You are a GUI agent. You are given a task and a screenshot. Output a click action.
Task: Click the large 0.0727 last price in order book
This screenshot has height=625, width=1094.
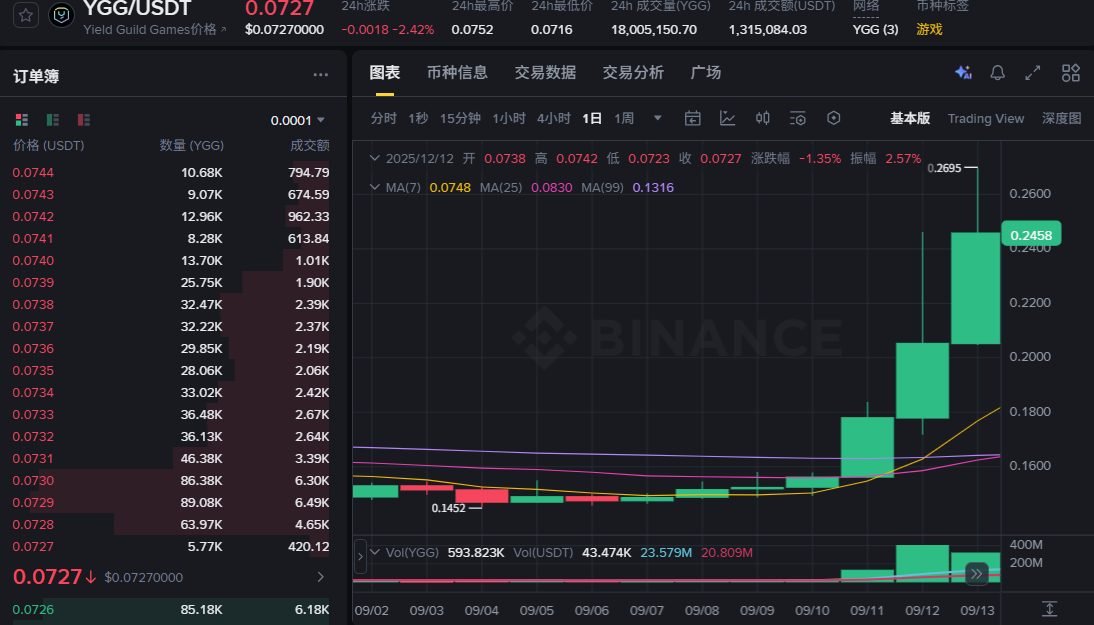(47, 577)
